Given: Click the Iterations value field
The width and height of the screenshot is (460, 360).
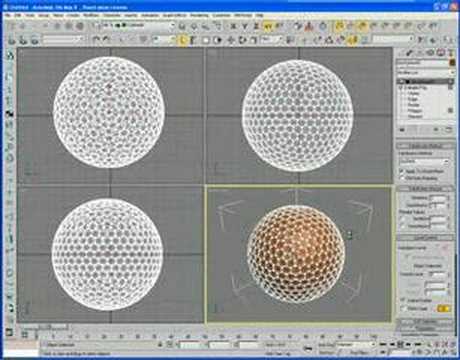Looking at the screenshot, I should (x=438, y=198).
